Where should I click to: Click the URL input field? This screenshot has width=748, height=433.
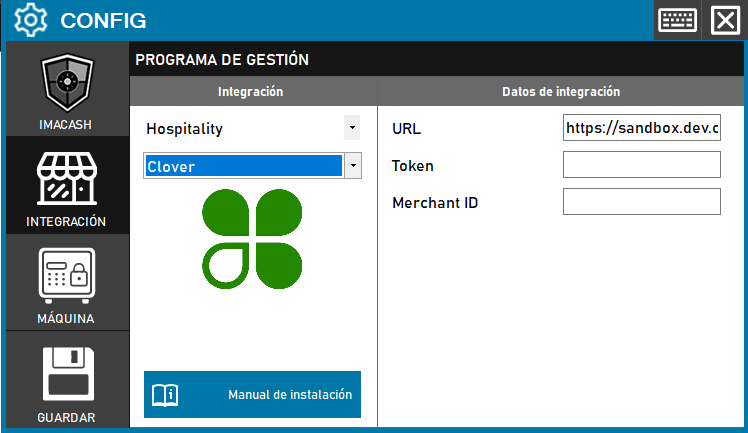coord(641,128)
